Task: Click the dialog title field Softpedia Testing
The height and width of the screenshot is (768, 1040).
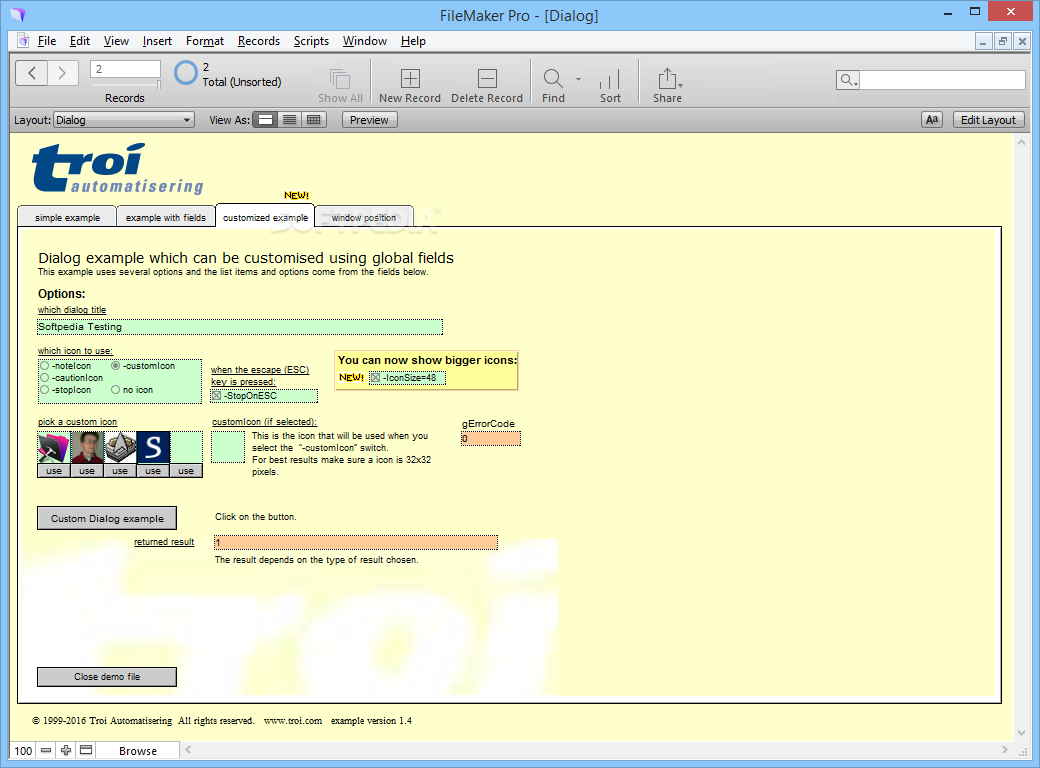Action: [x=240, y=327]
